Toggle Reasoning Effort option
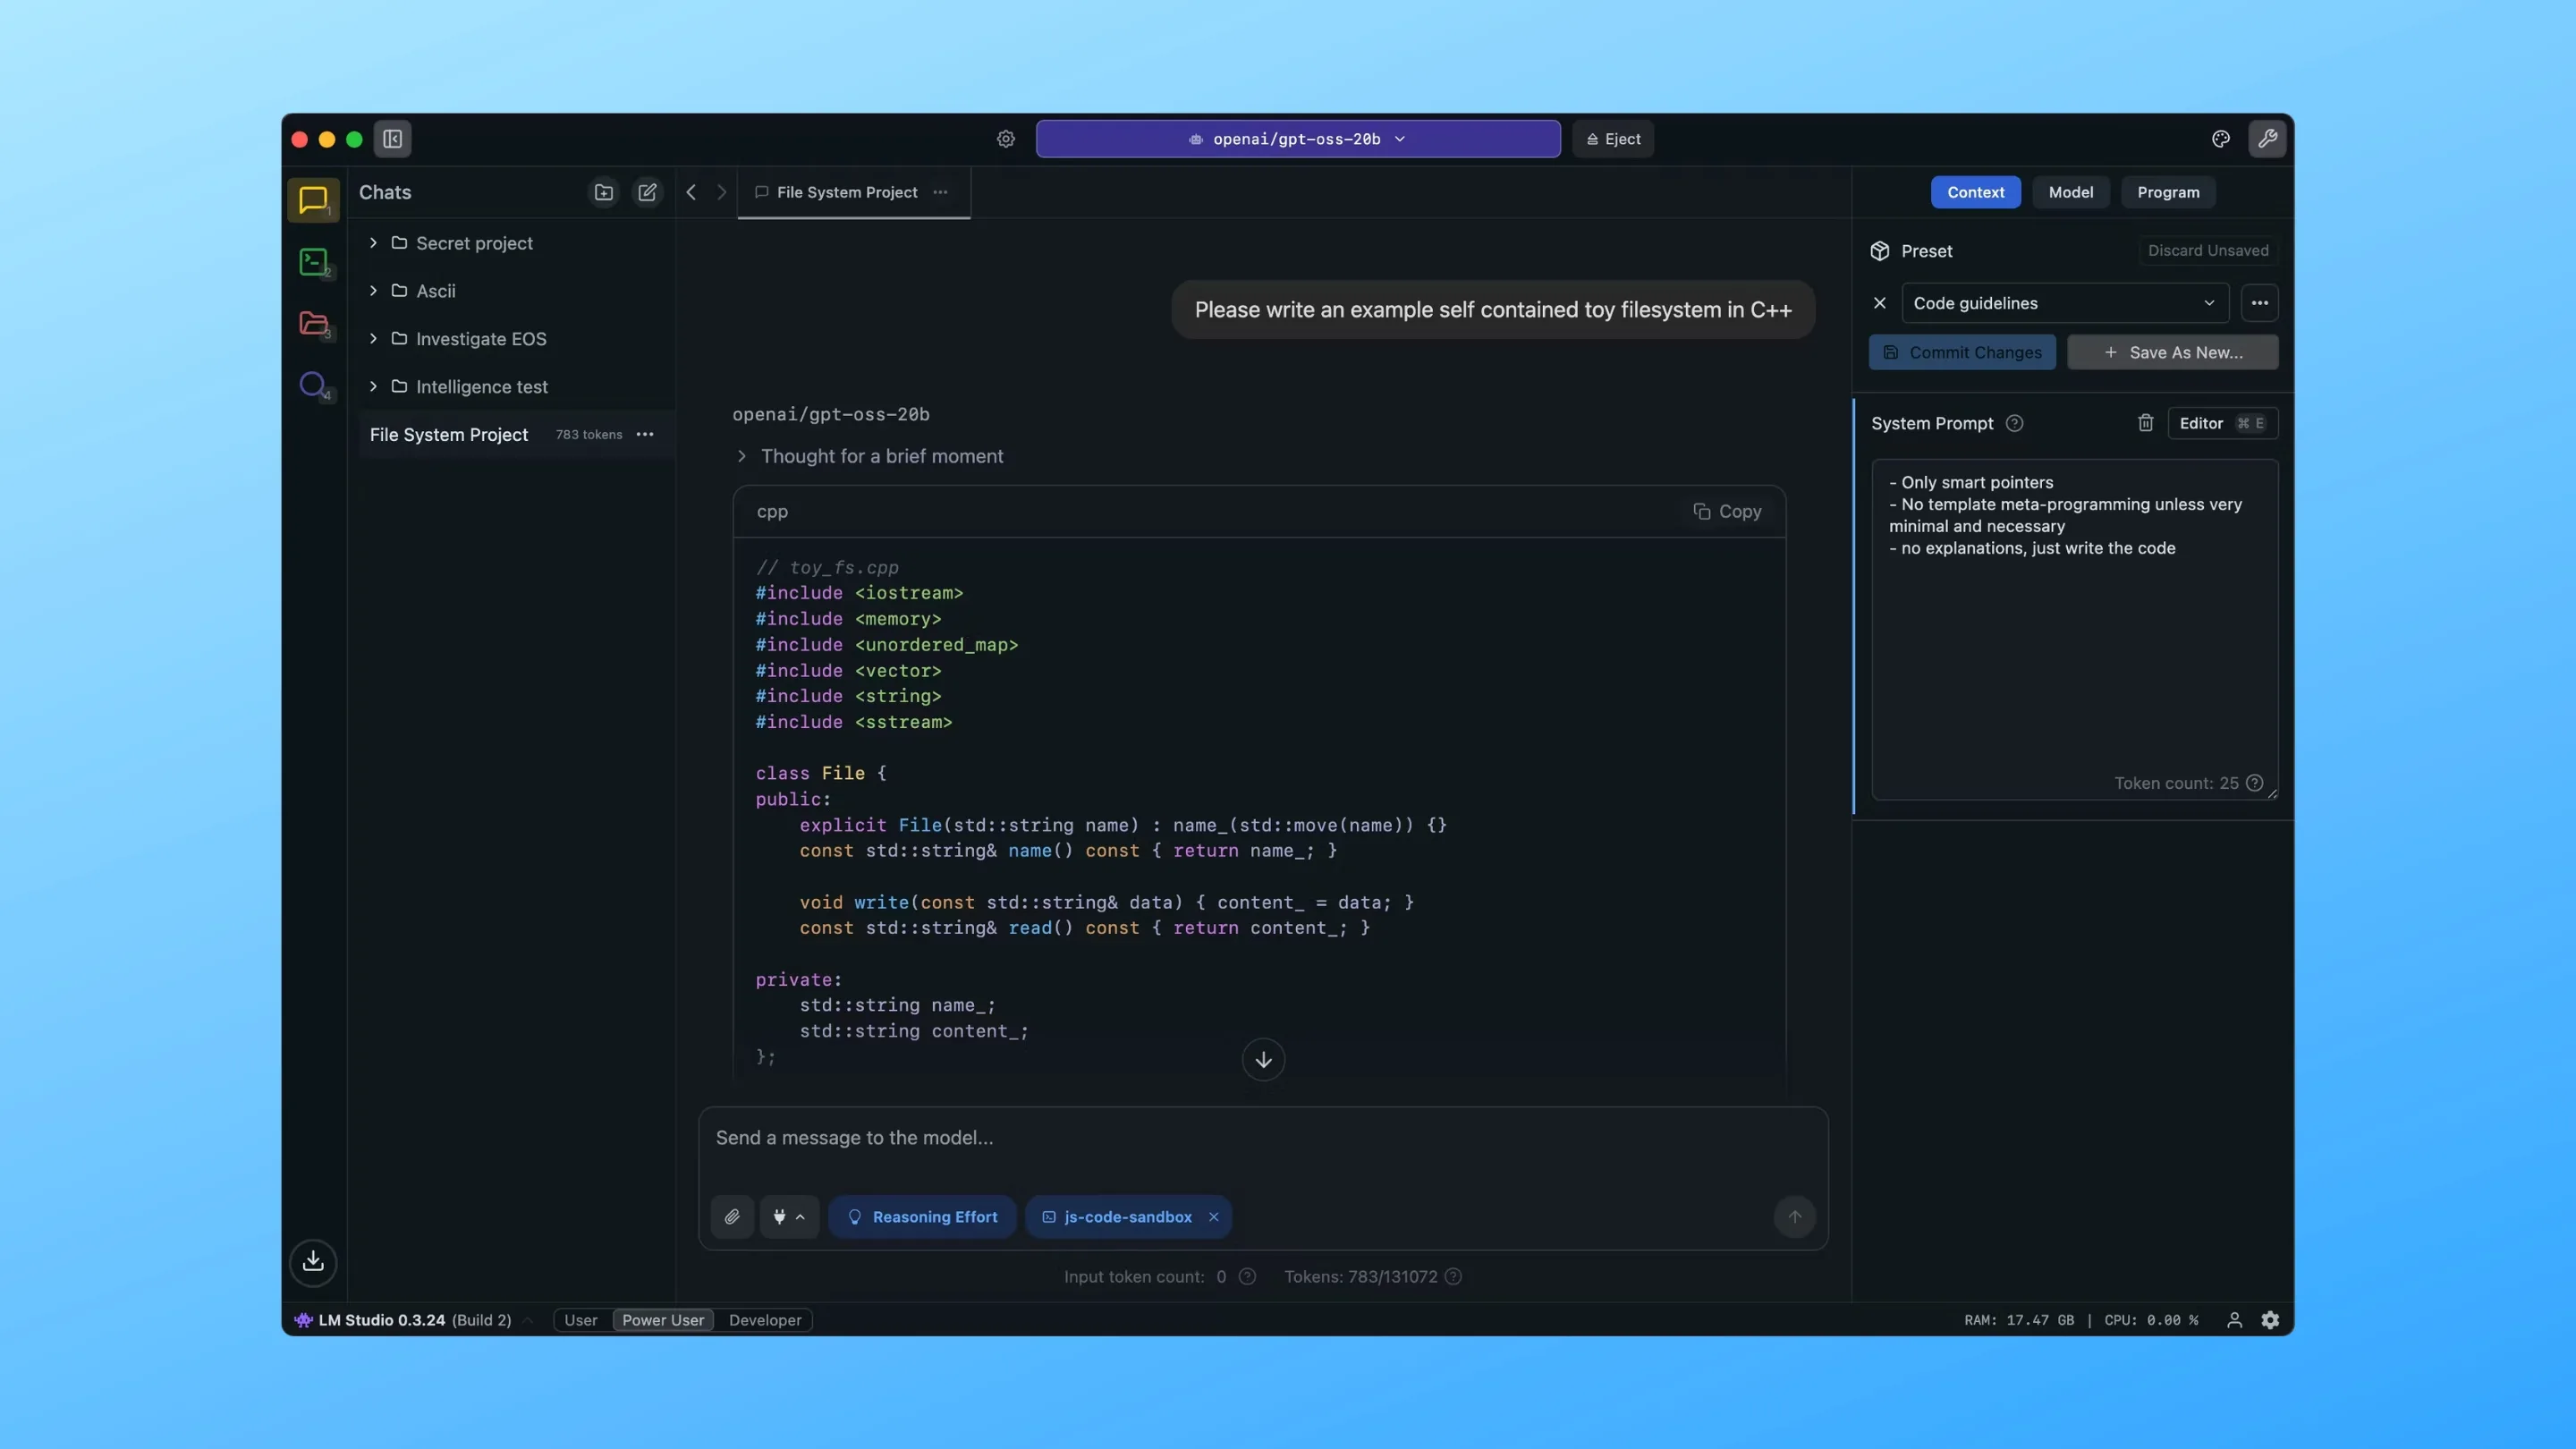2576x1449 pixels. coord(922,1217)
